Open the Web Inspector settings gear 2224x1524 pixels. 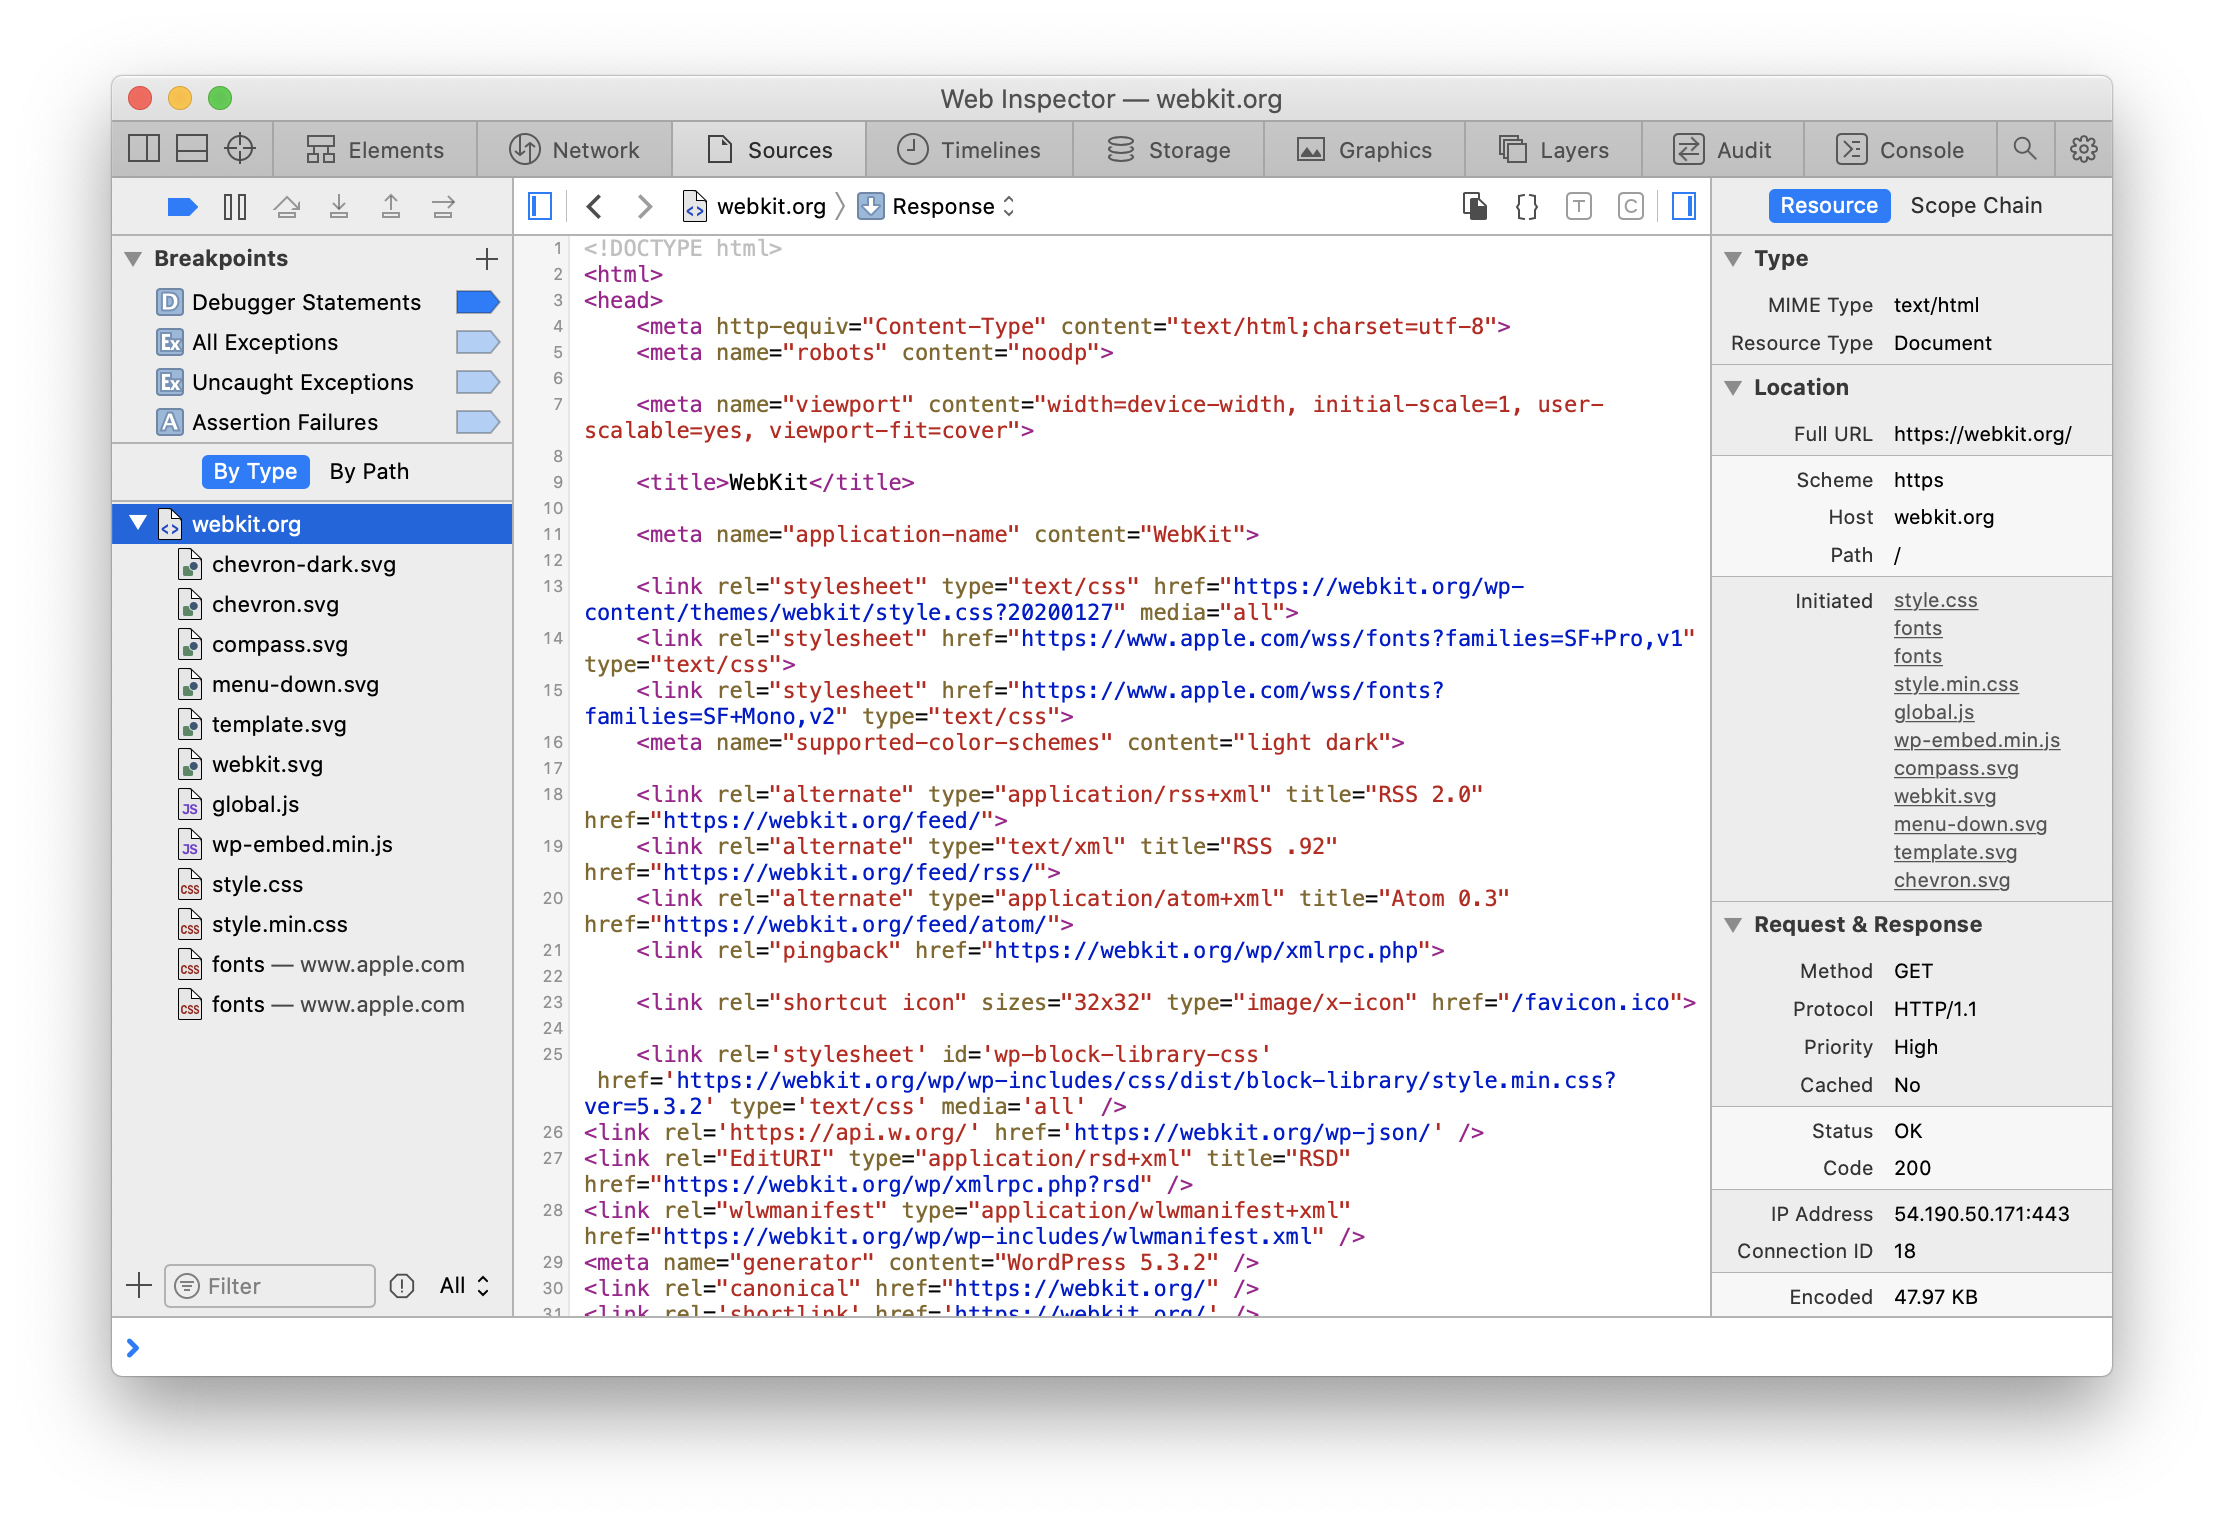[x=2083, y=149]
